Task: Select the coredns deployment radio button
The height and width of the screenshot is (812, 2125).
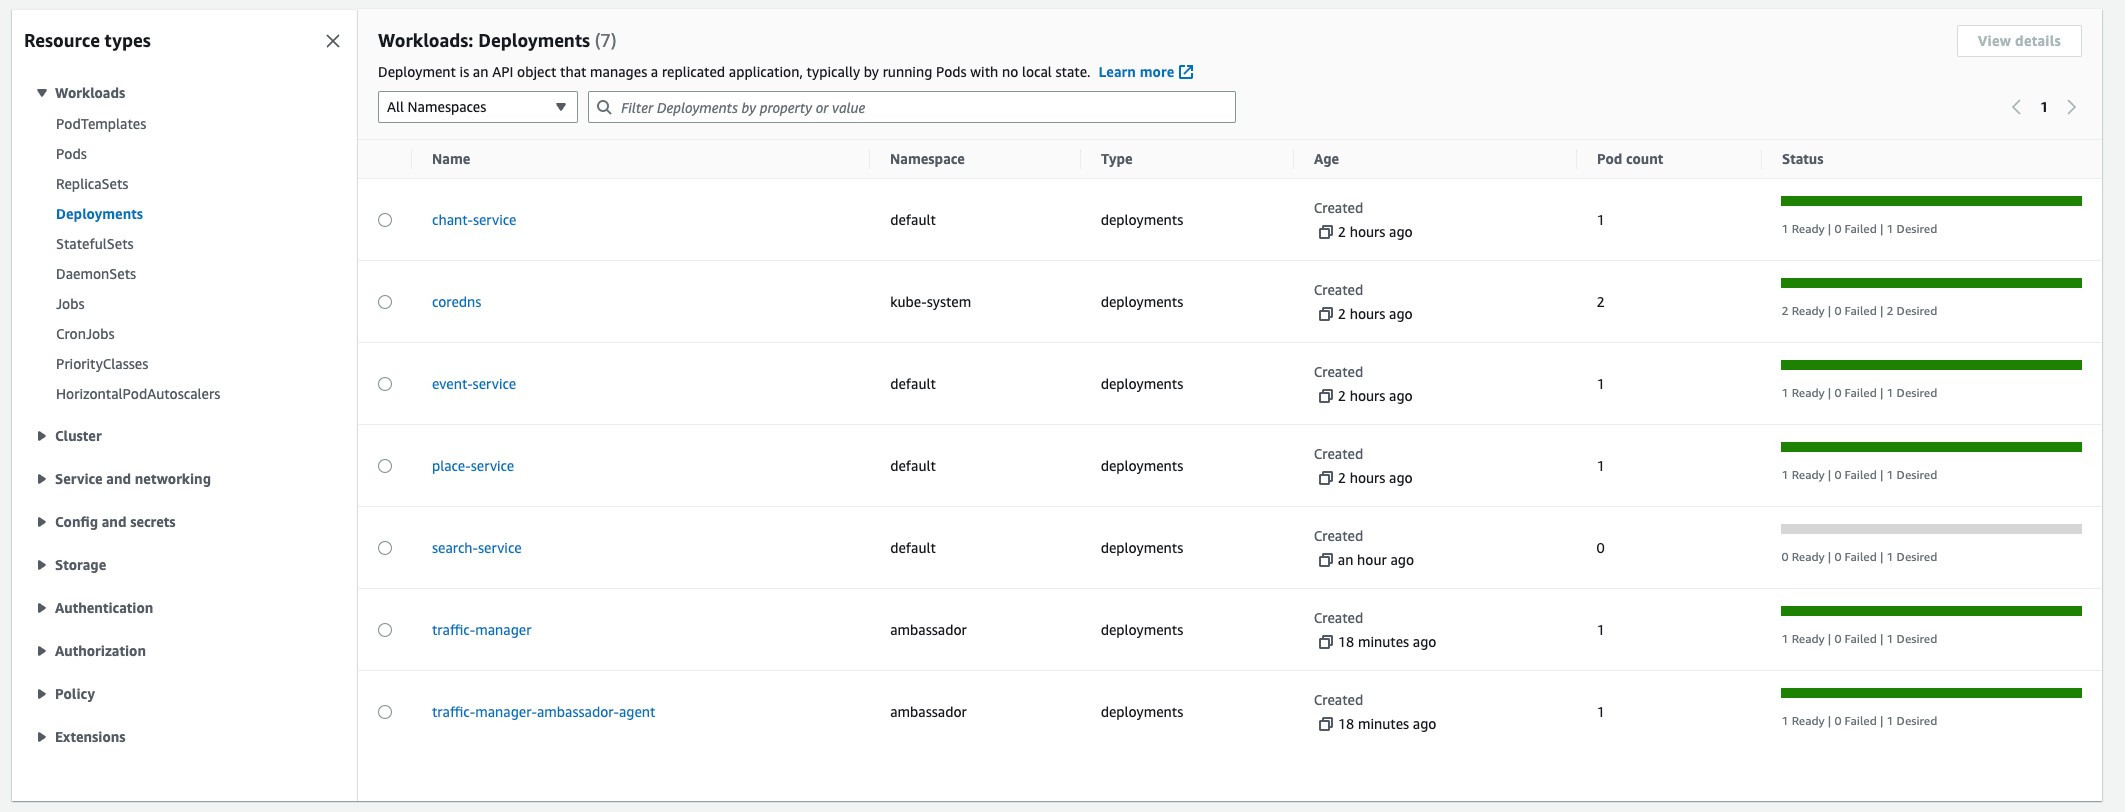Action: coord(385,302)
